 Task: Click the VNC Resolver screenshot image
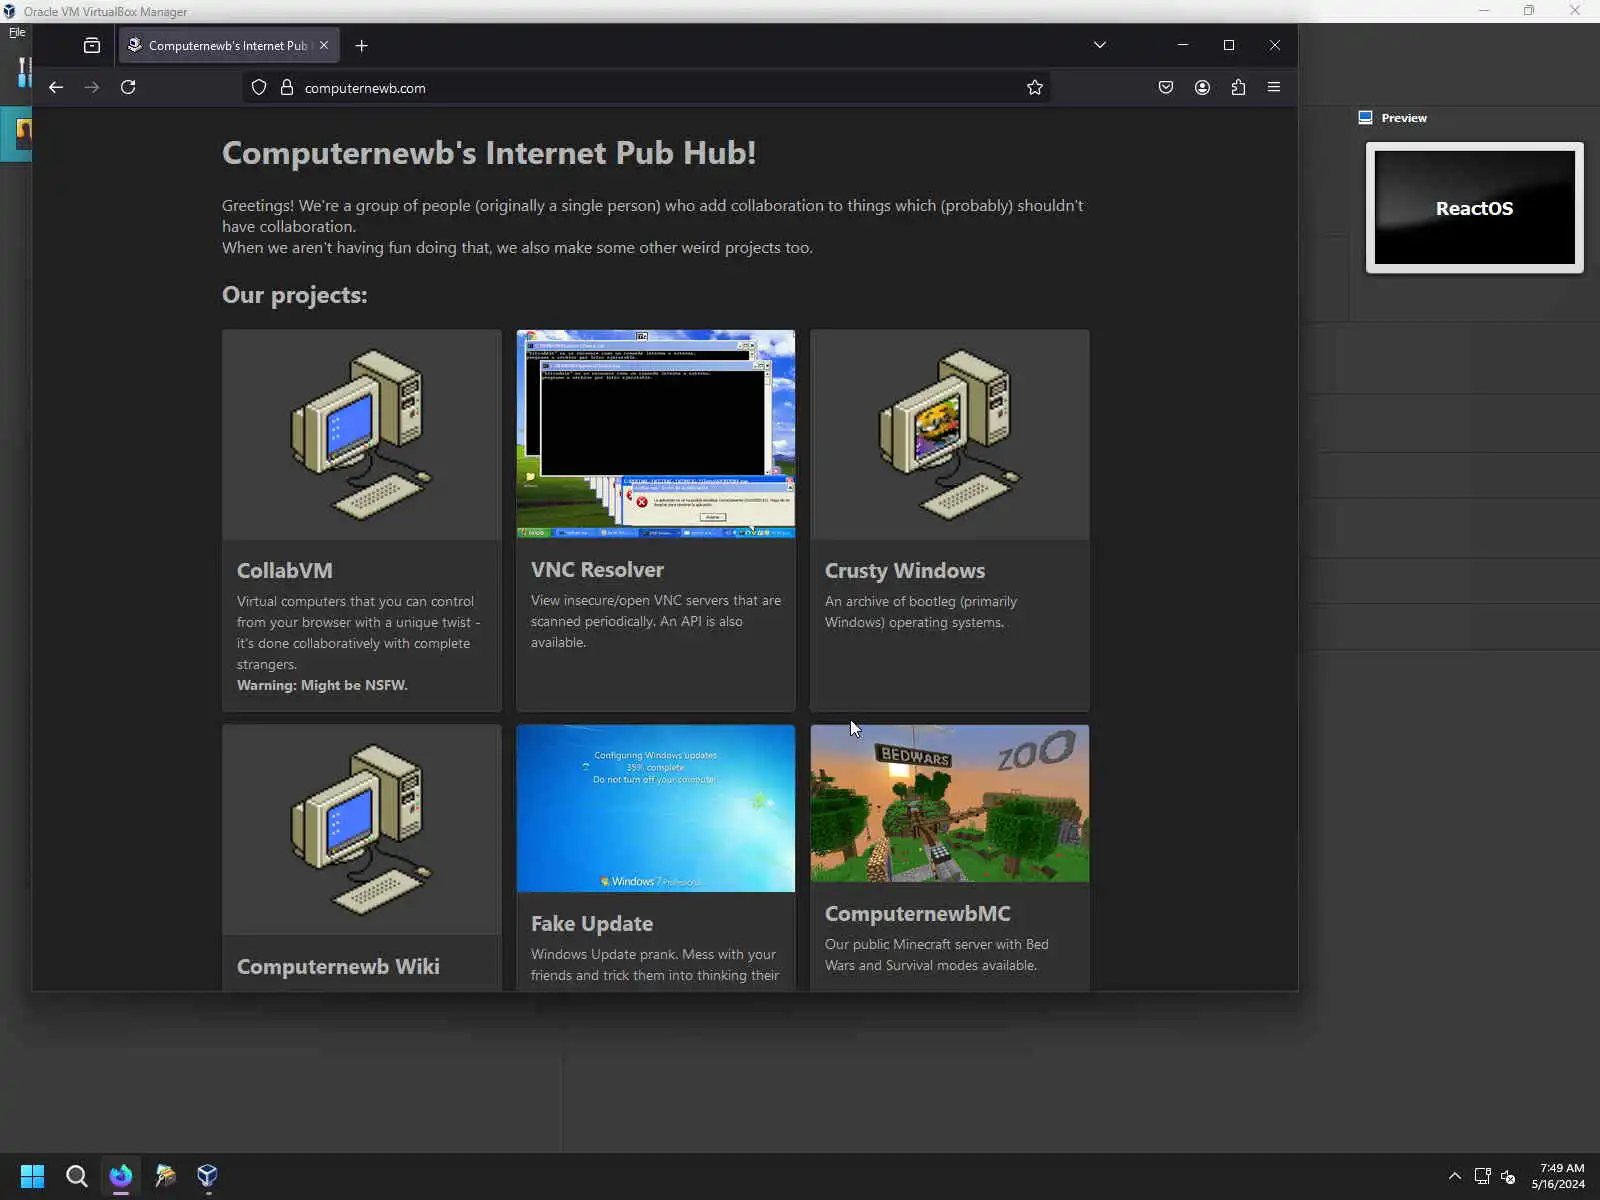pos(656,434)
